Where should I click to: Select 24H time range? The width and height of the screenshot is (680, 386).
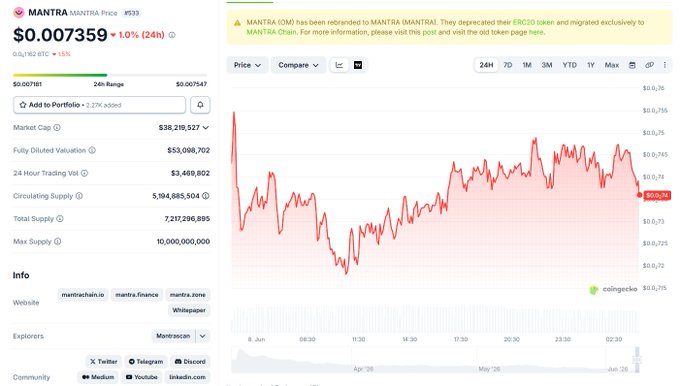(486, 65)
